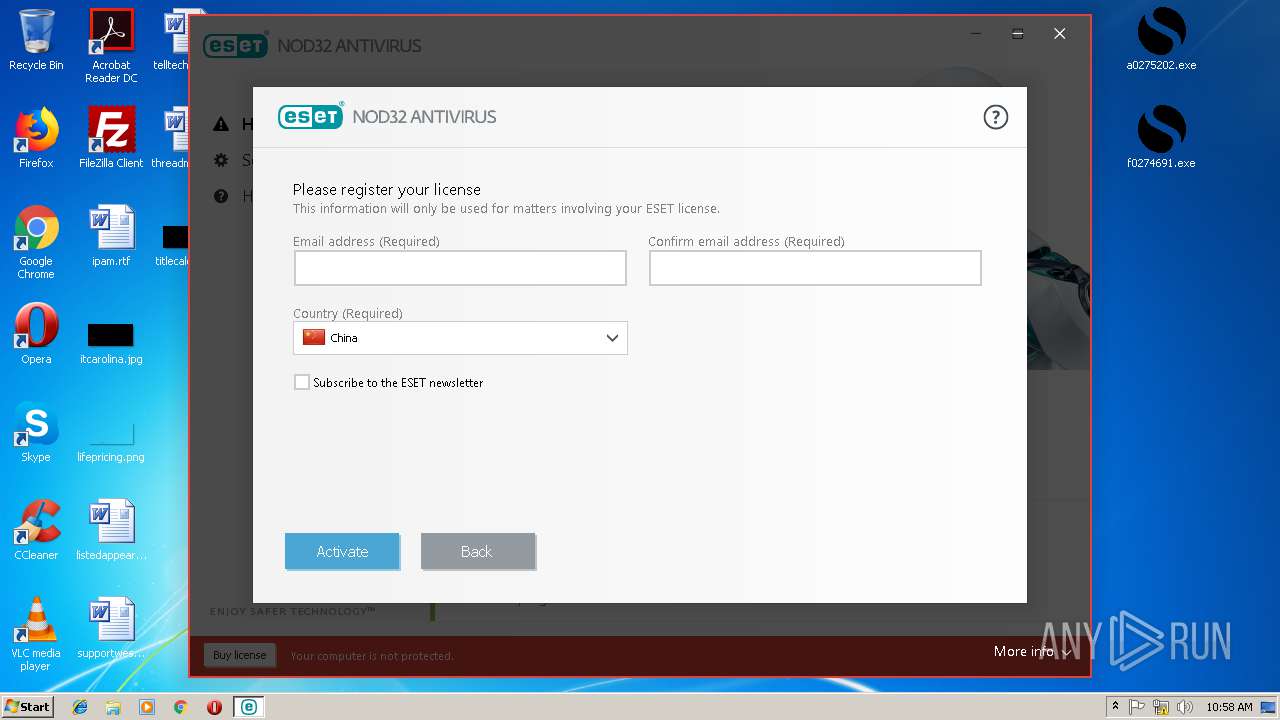Viewport: 1280px width, 720px height.
Task: Select ESET sidebar help question item
Action: (x=221, y=196)
